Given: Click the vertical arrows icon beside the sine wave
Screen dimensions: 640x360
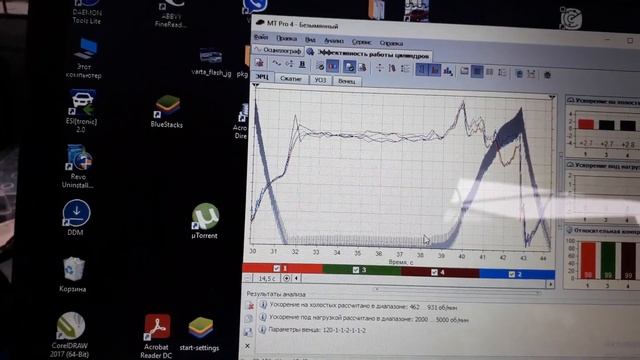Looking at the screenshot, I should 289,63.
